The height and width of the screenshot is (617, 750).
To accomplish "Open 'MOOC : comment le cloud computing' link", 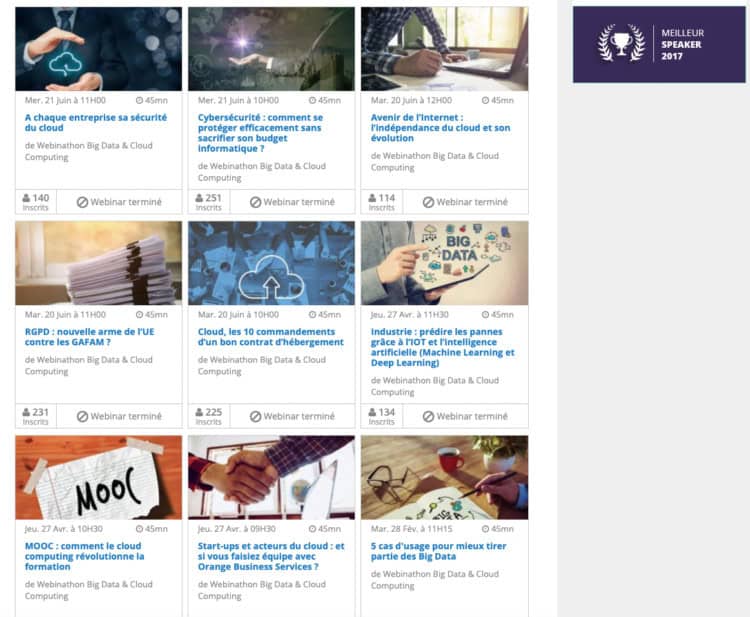I will 84,556.
